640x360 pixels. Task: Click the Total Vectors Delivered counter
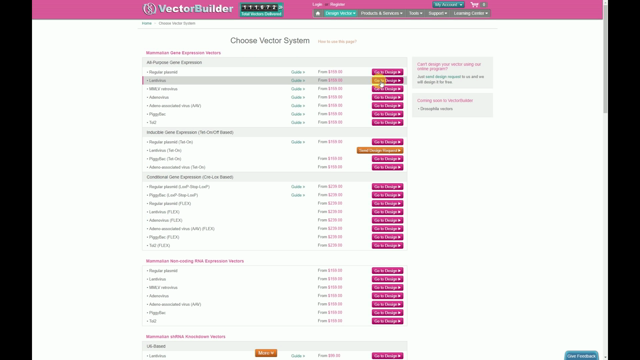(x=261, y=10)
